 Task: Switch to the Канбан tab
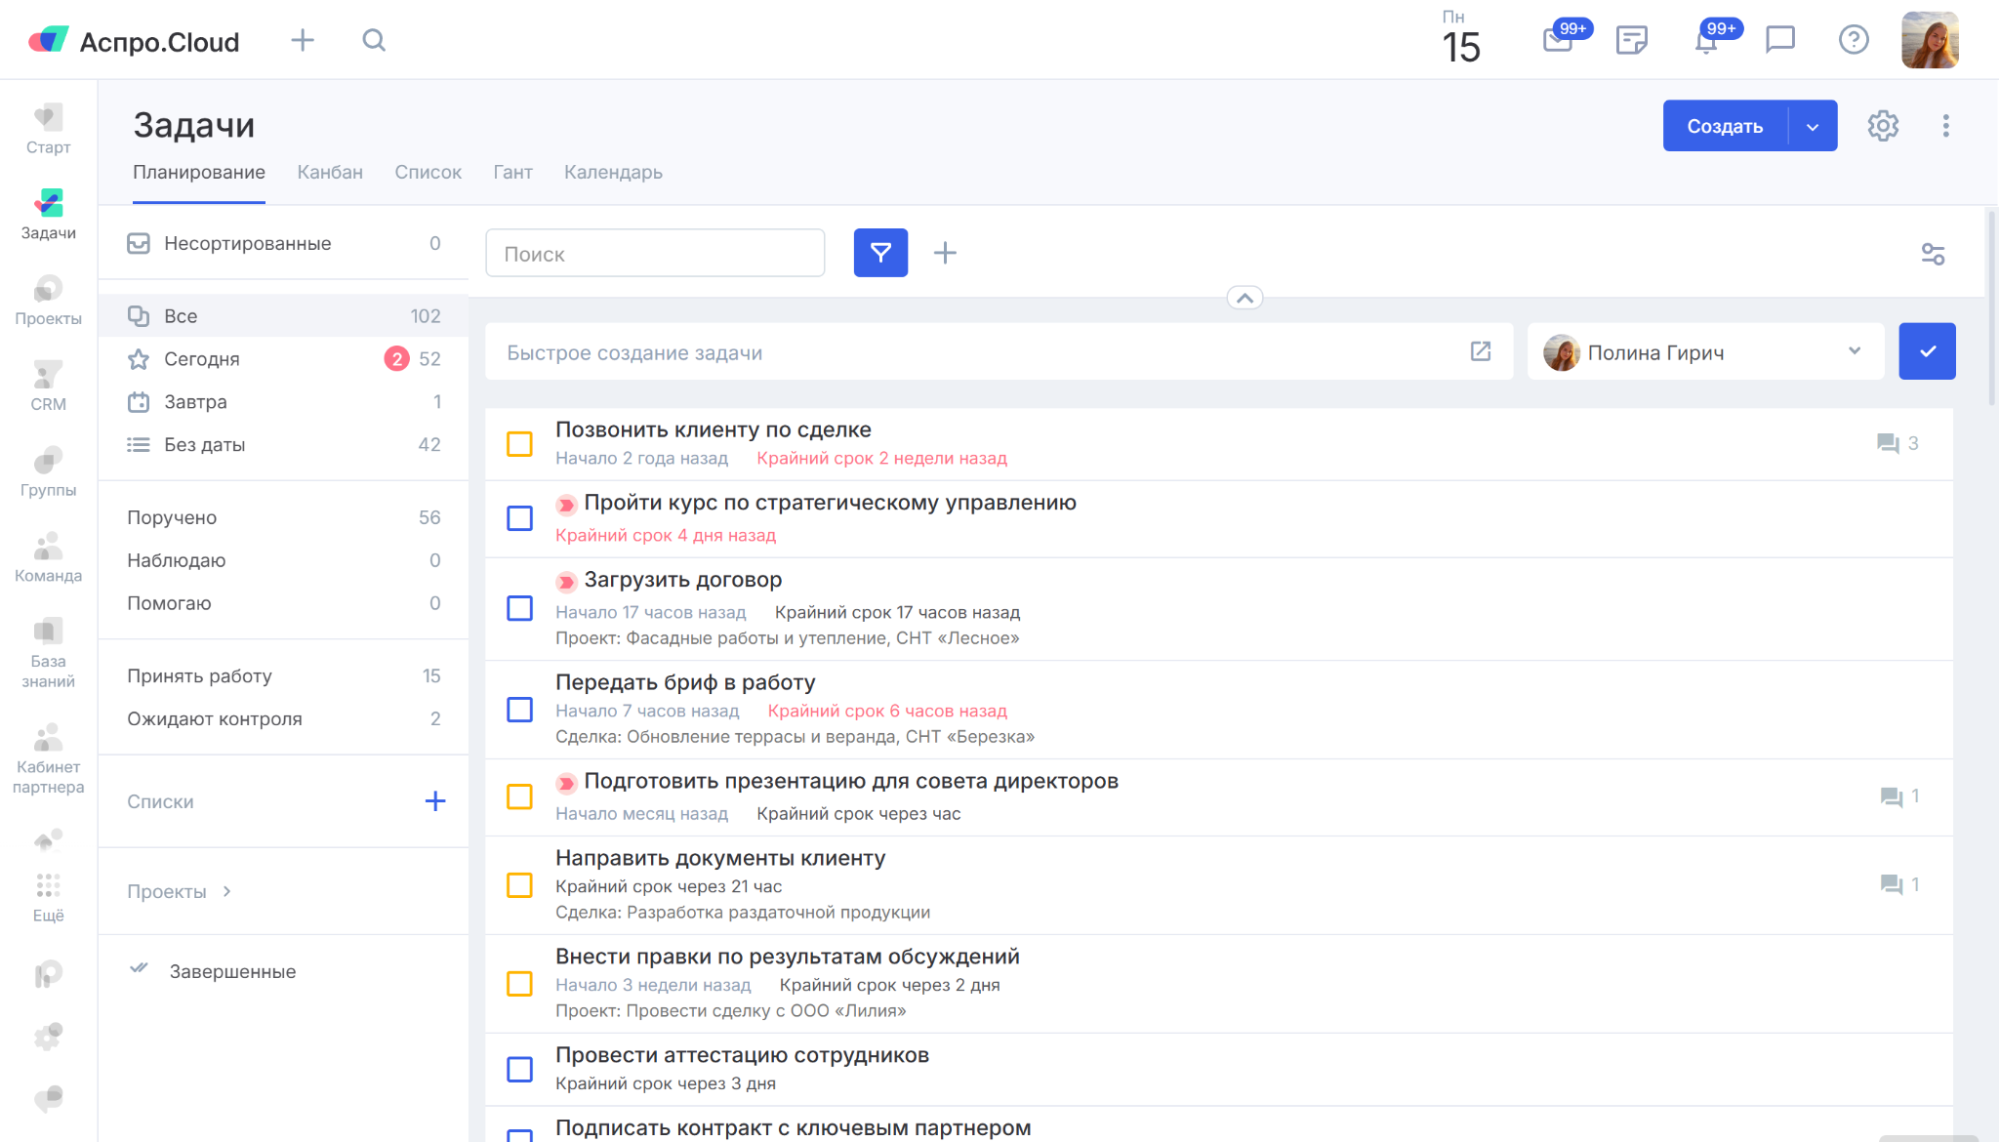coord(329,172)
